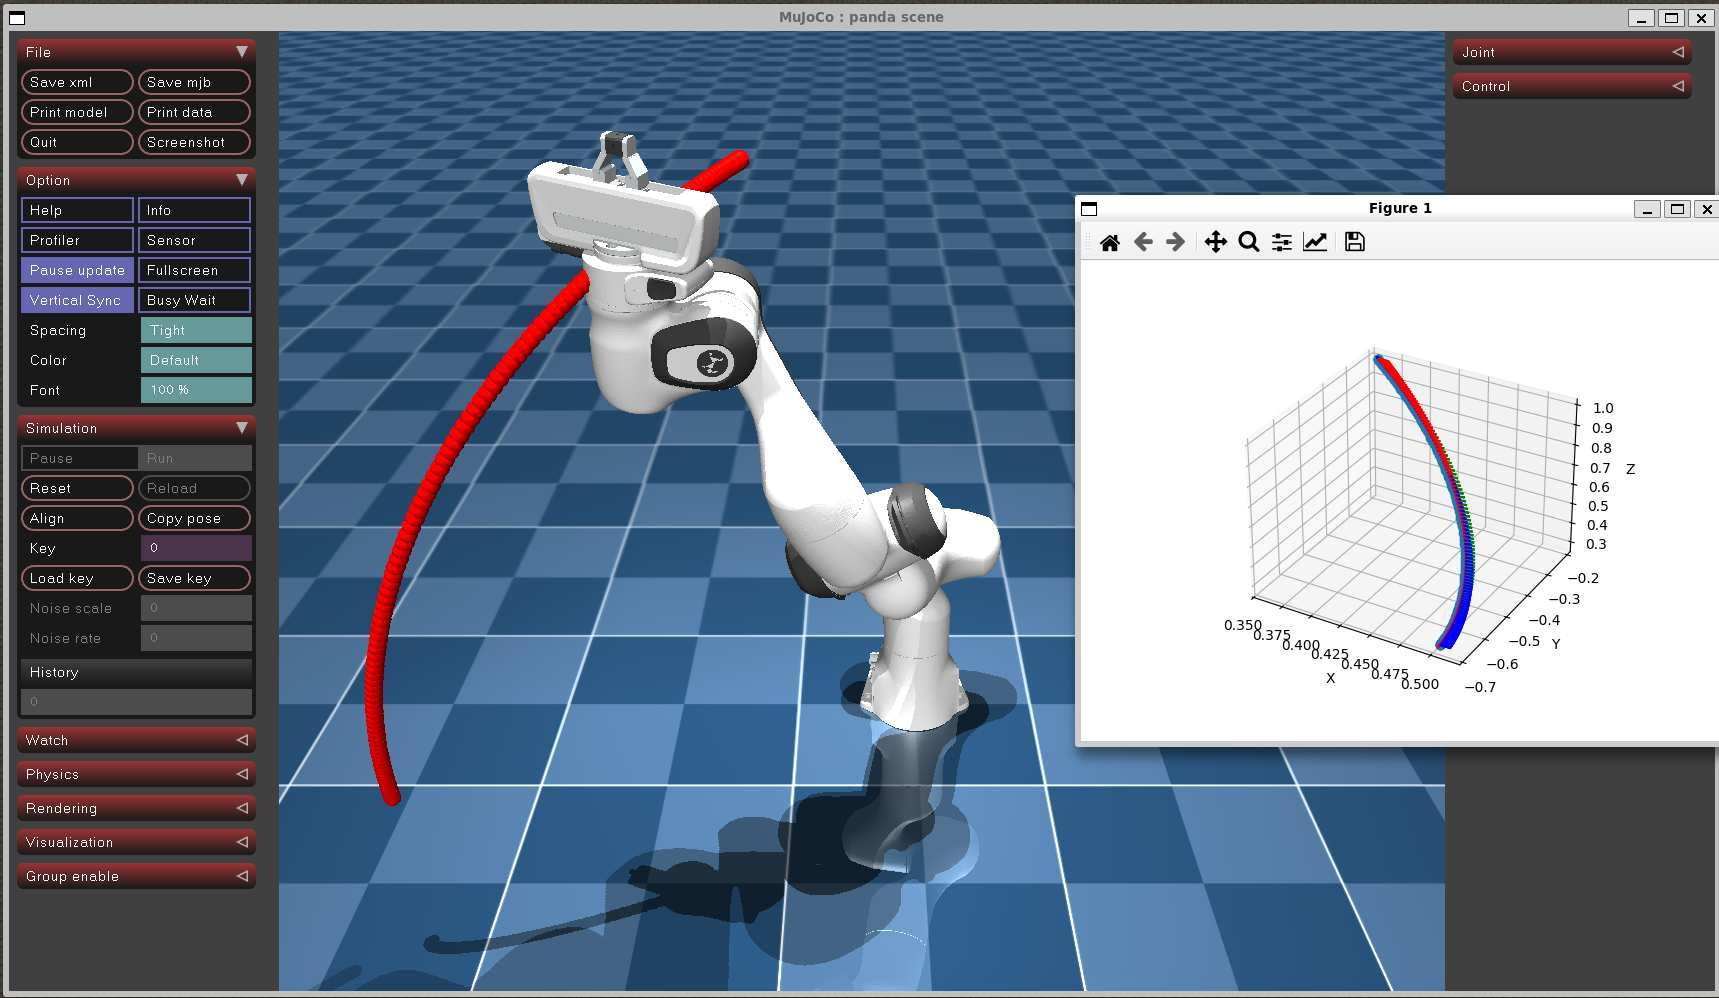Activate the Zoom magnifier in Figure 1

(1248, 242)
